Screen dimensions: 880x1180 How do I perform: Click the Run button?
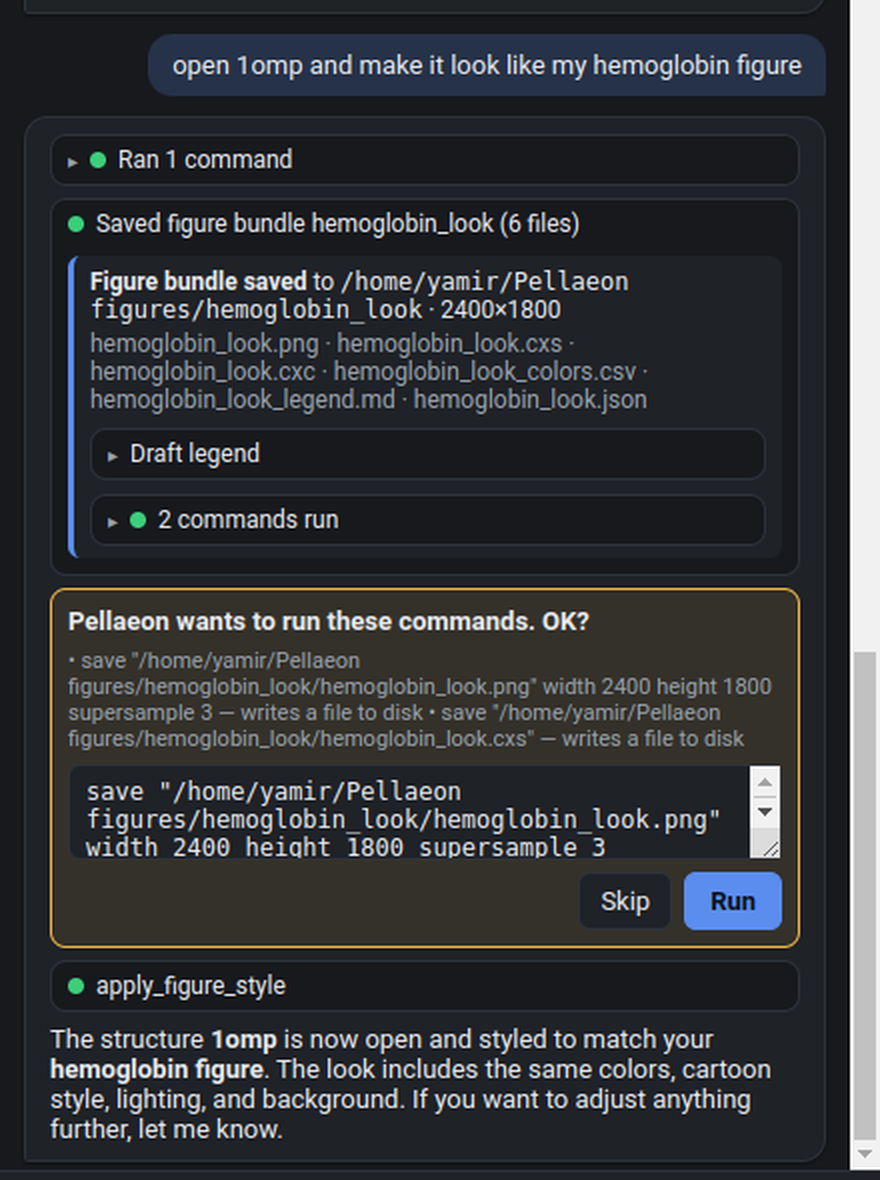[x=732, y=901]
